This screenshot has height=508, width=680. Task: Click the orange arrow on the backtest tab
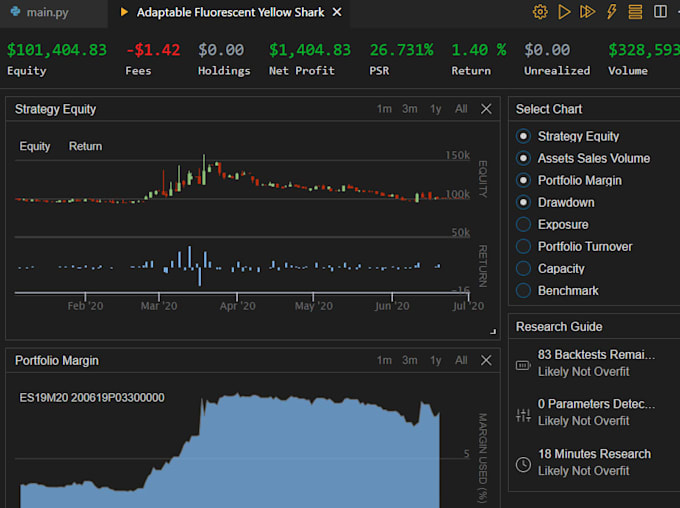[124, 12]
